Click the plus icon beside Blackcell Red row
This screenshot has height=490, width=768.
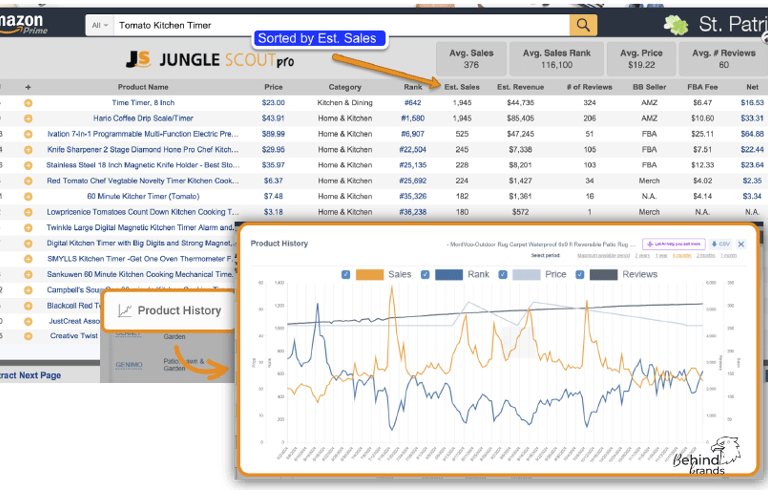(x=28, y=306)
